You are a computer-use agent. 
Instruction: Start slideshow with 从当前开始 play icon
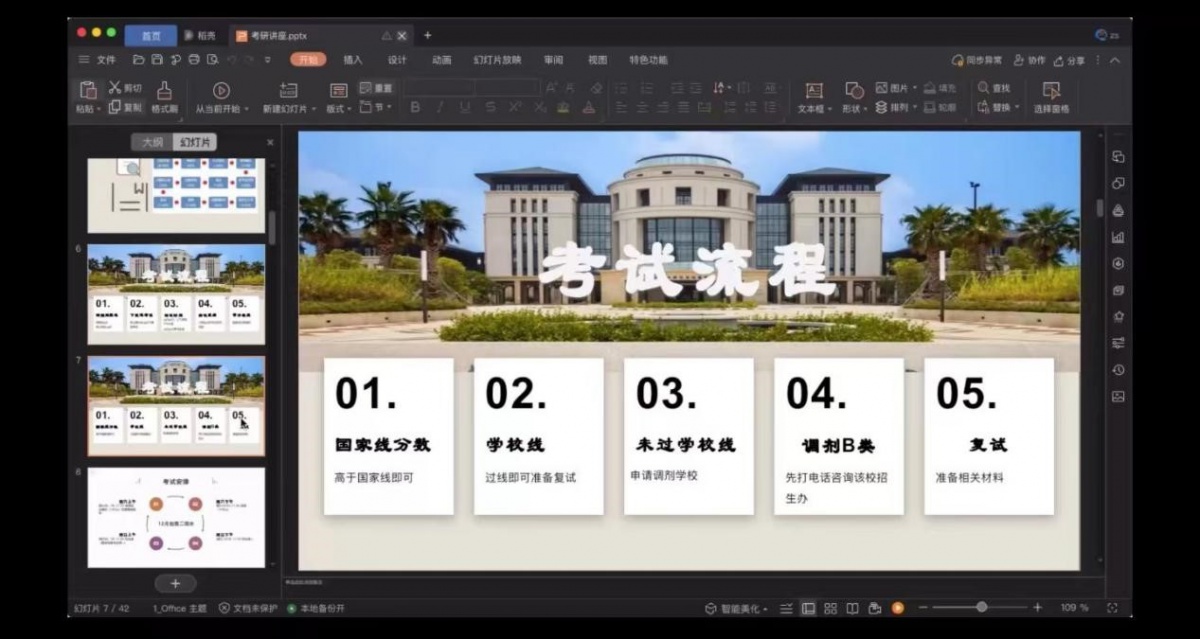[x=221, y=91]
